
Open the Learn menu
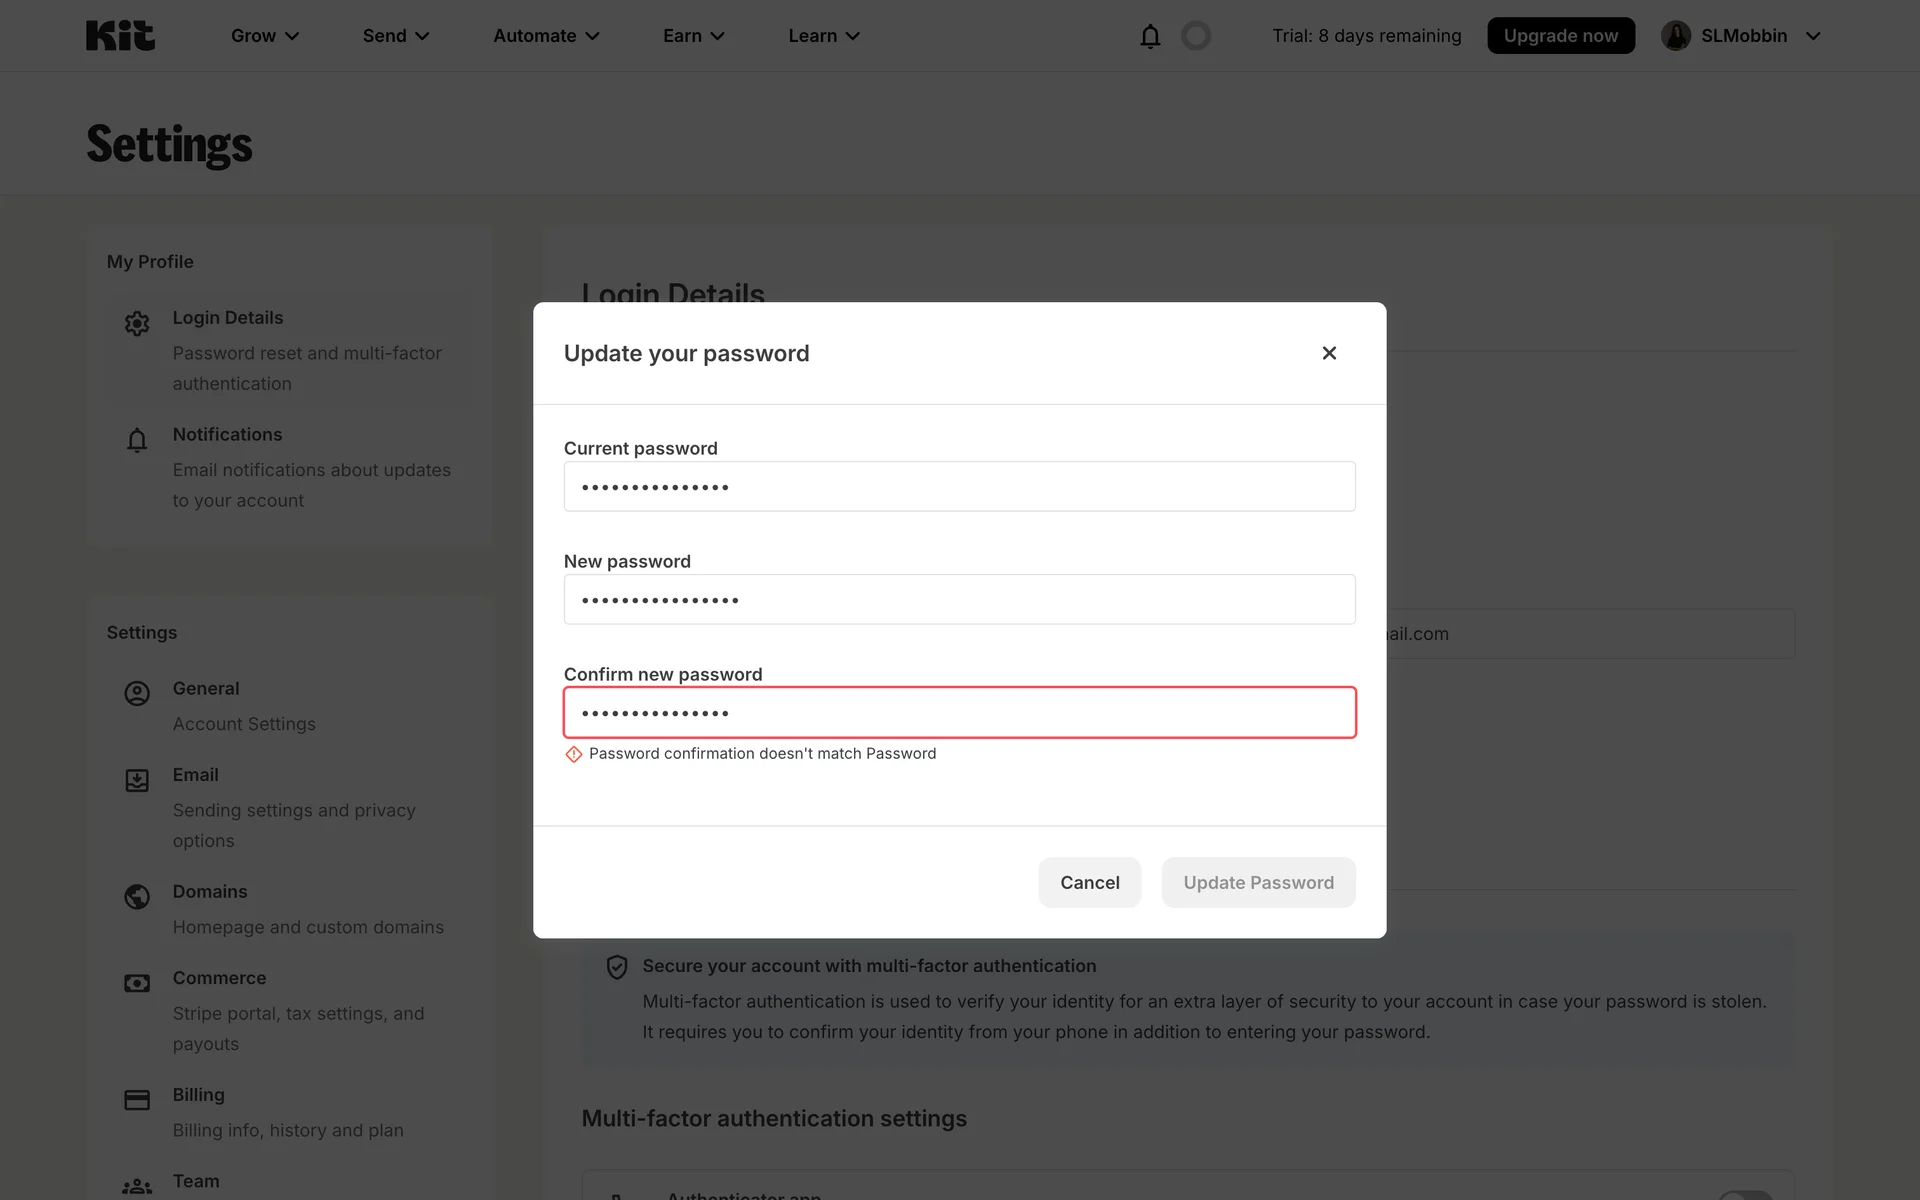[x=824, y=36]
